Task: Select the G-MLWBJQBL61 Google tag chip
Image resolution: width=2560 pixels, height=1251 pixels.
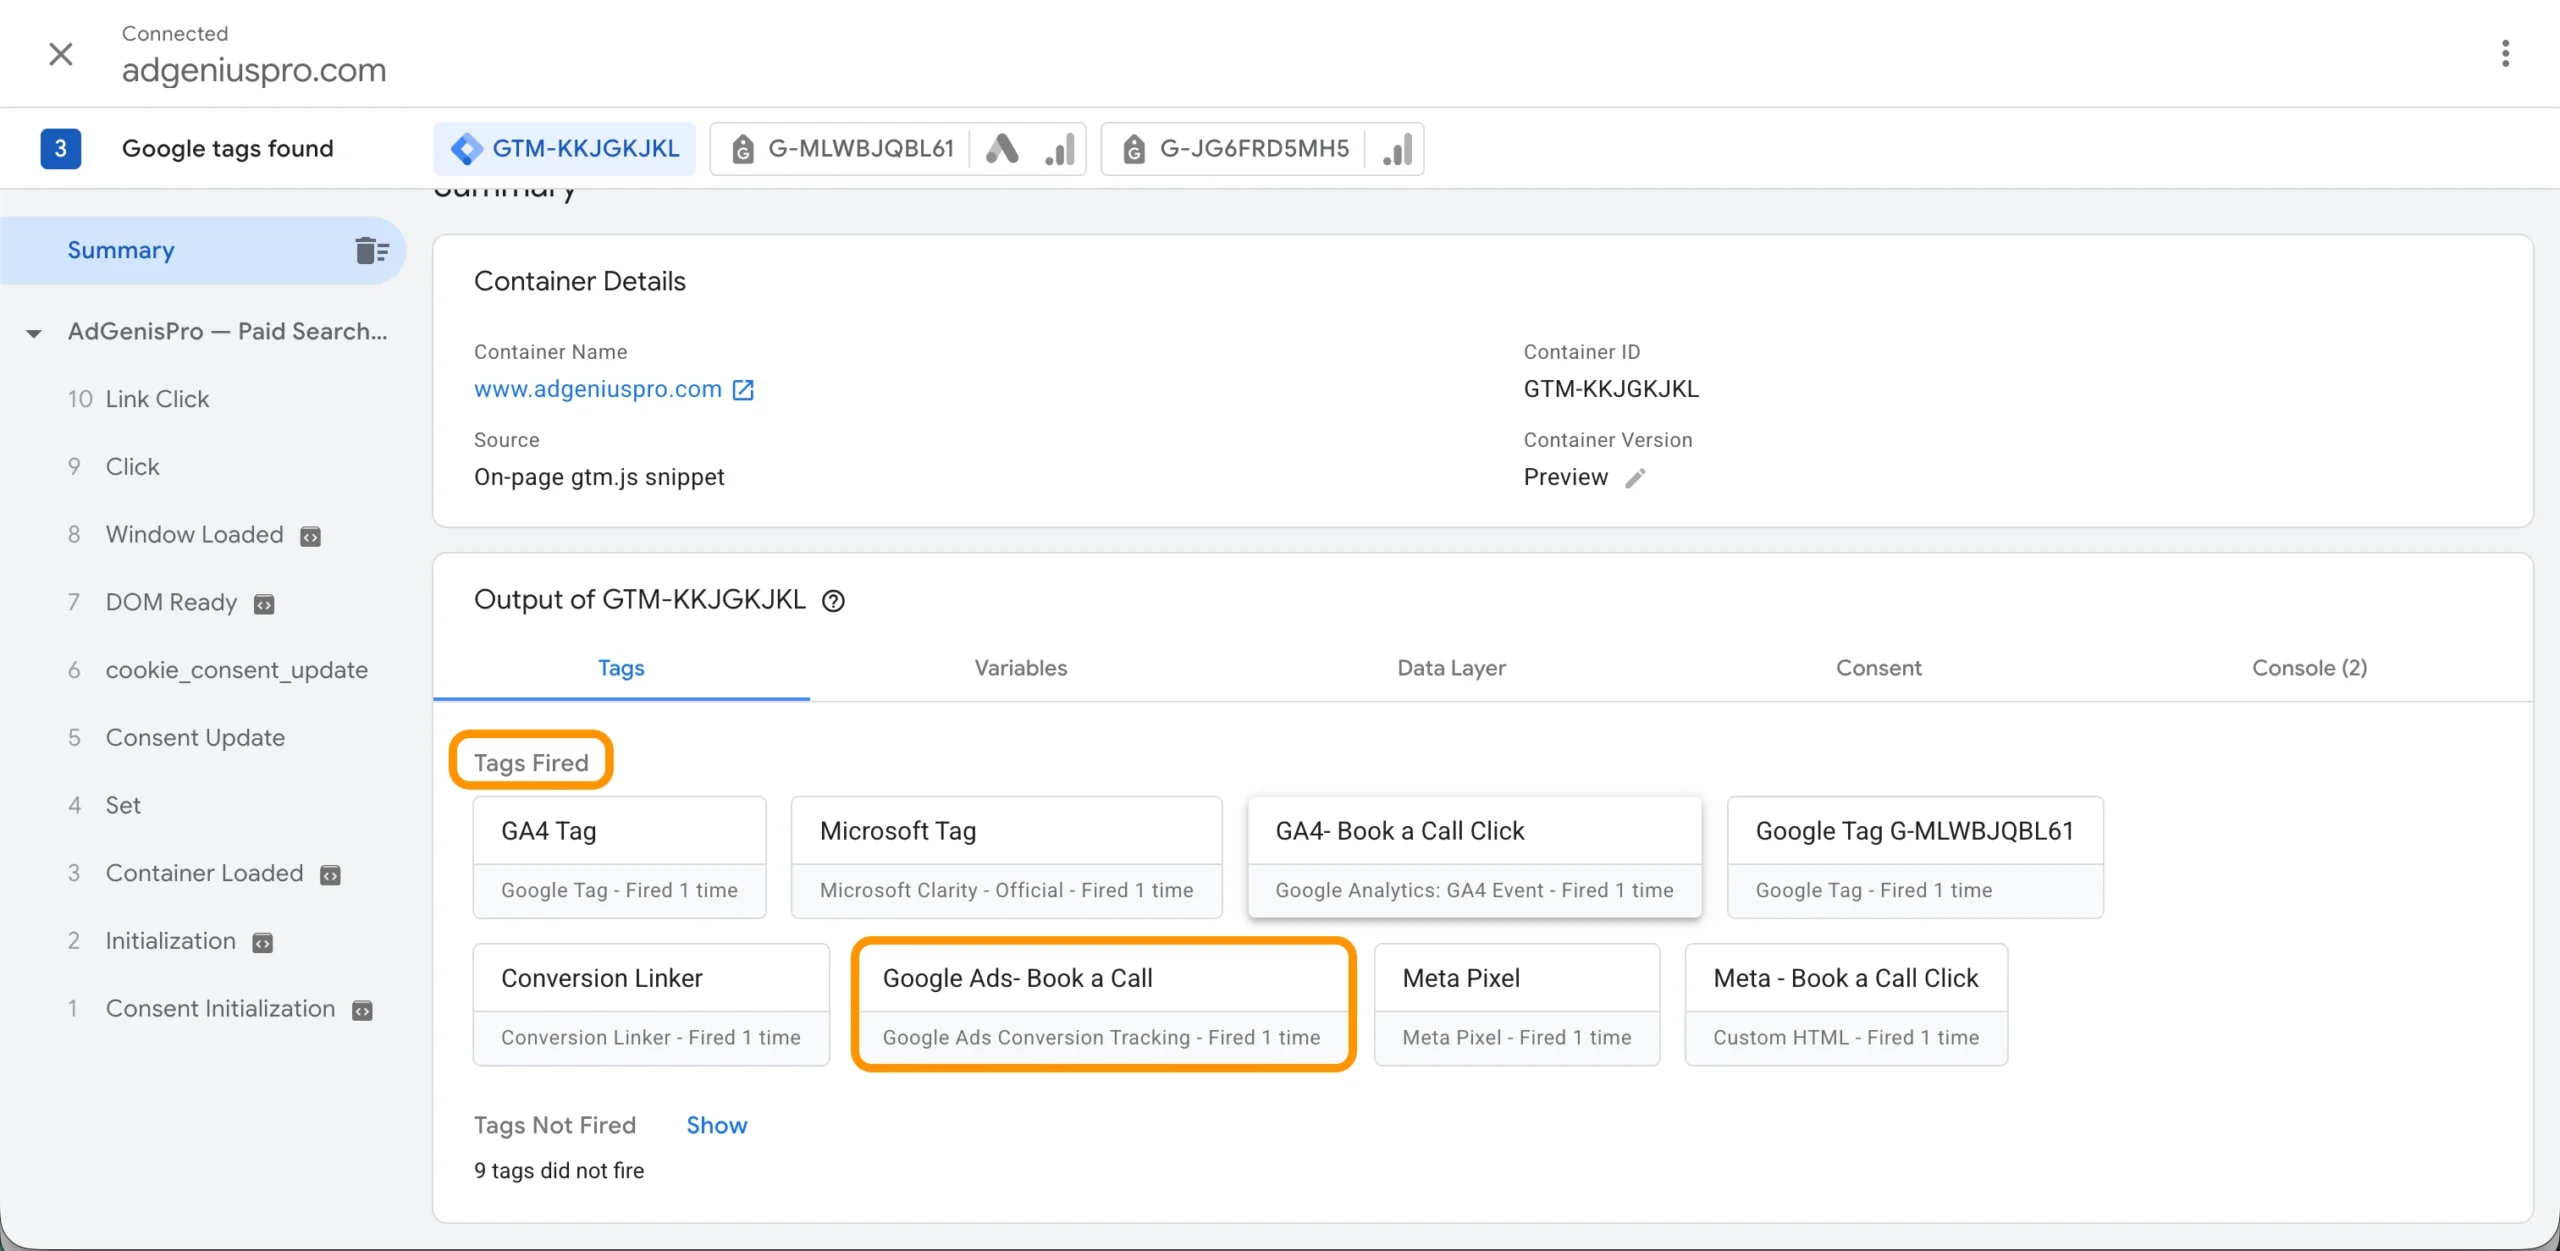Action: point(841,149)
